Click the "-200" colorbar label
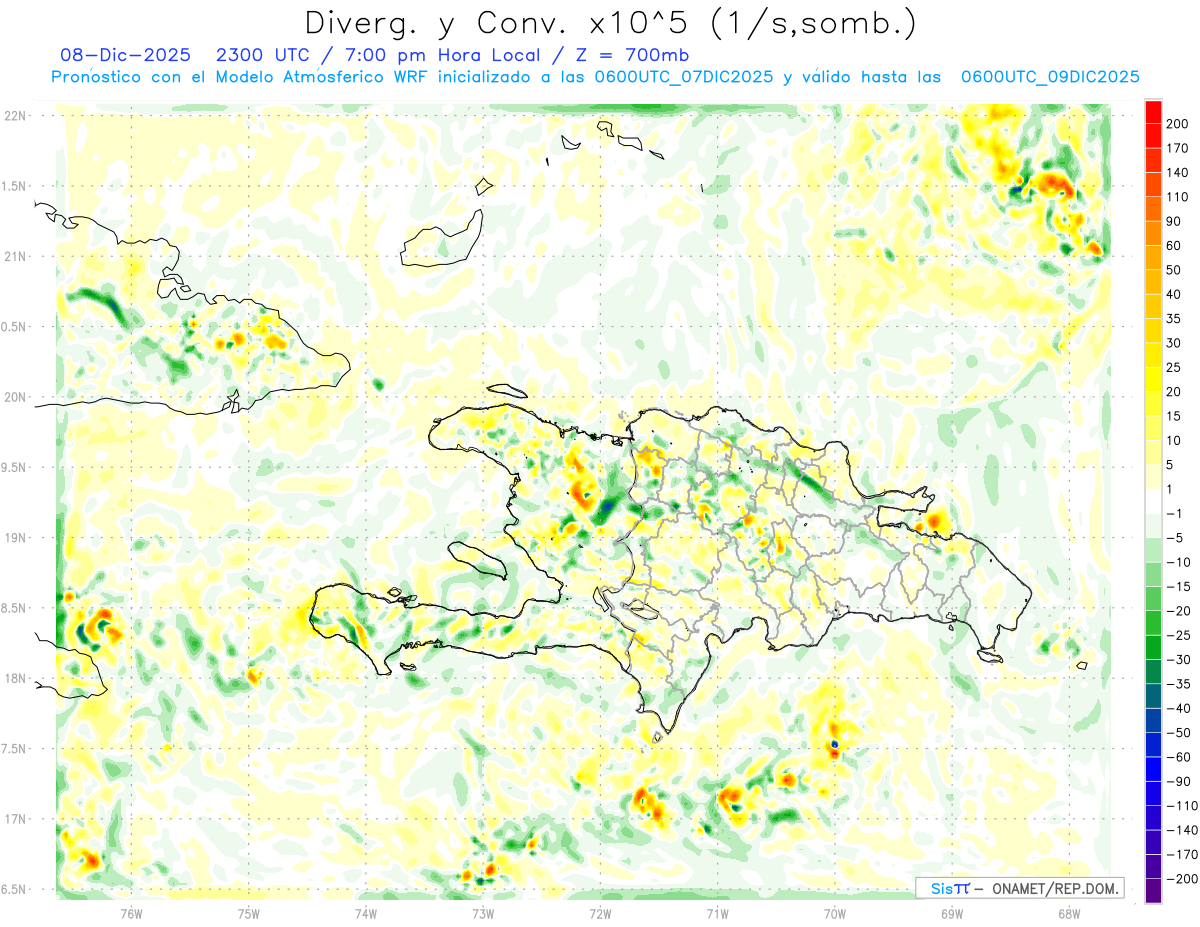The height and width of the screenshot is (927, 1200). pos(1184,879)
